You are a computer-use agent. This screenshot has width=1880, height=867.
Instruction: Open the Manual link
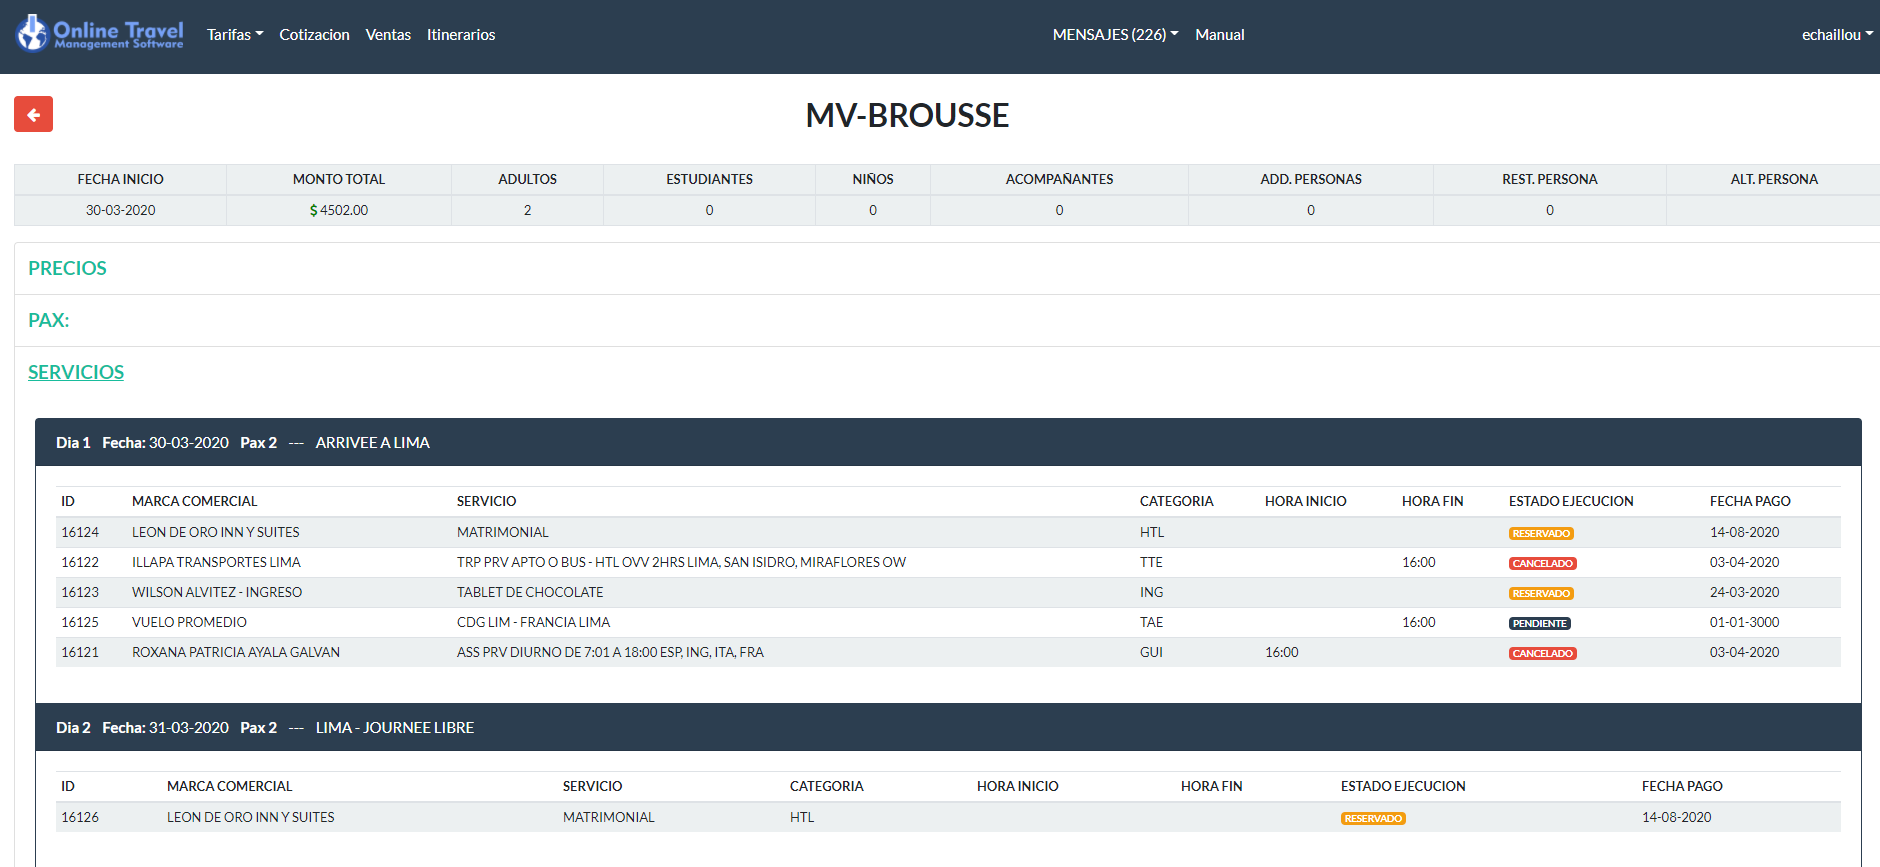[1219, 35]
